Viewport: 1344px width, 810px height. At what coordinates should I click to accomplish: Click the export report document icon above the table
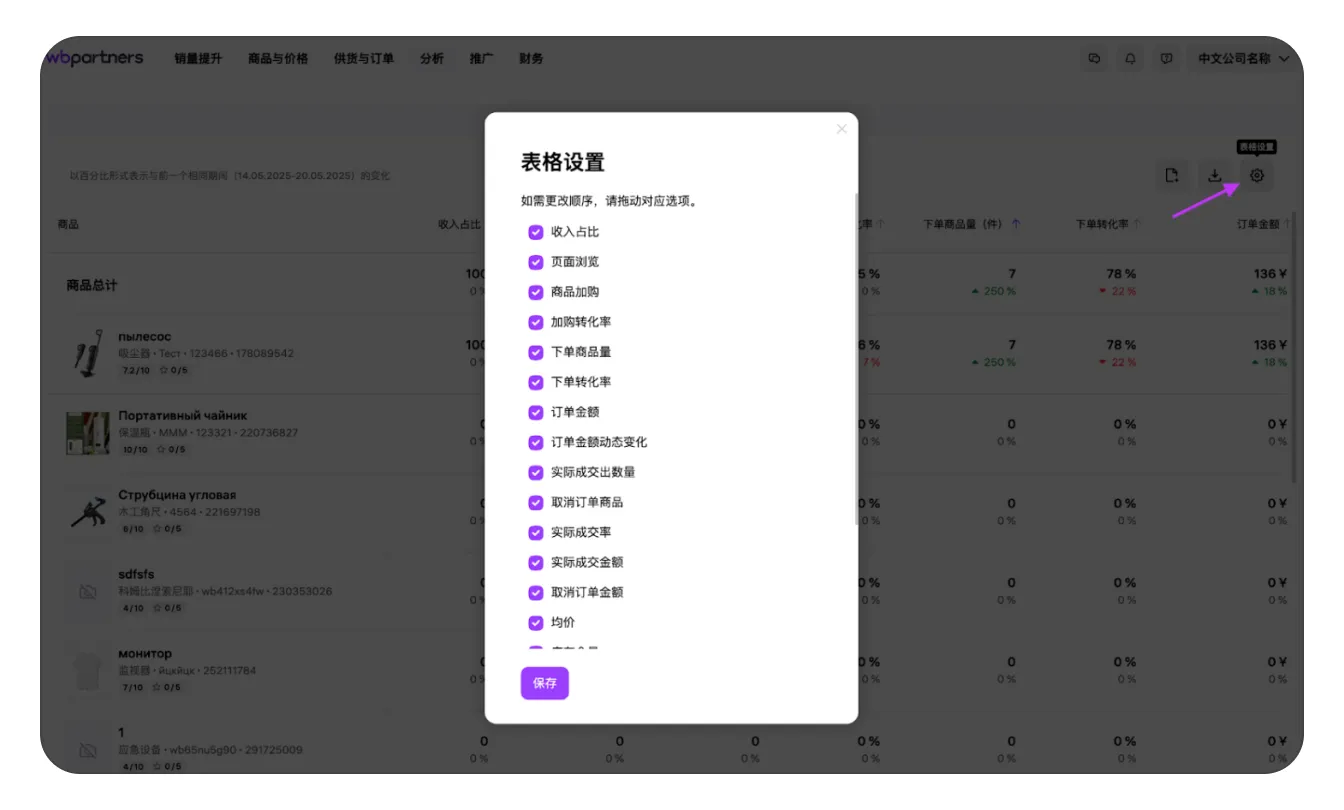click(1172, 175)
